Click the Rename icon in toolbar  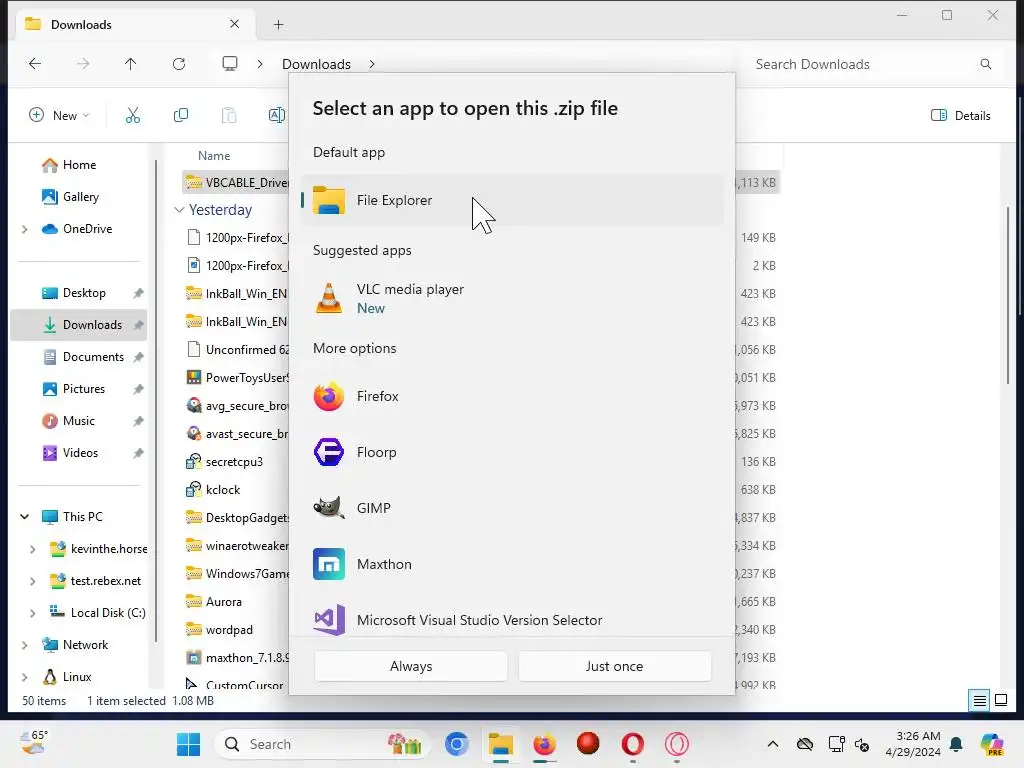click(x=277, y=116)
